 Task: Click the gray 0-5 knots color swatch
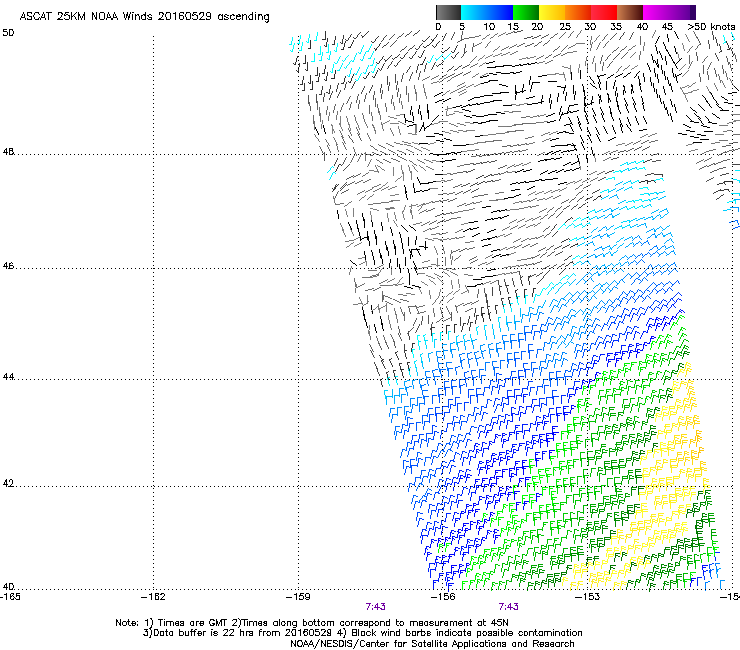click(x=449, y=12)
